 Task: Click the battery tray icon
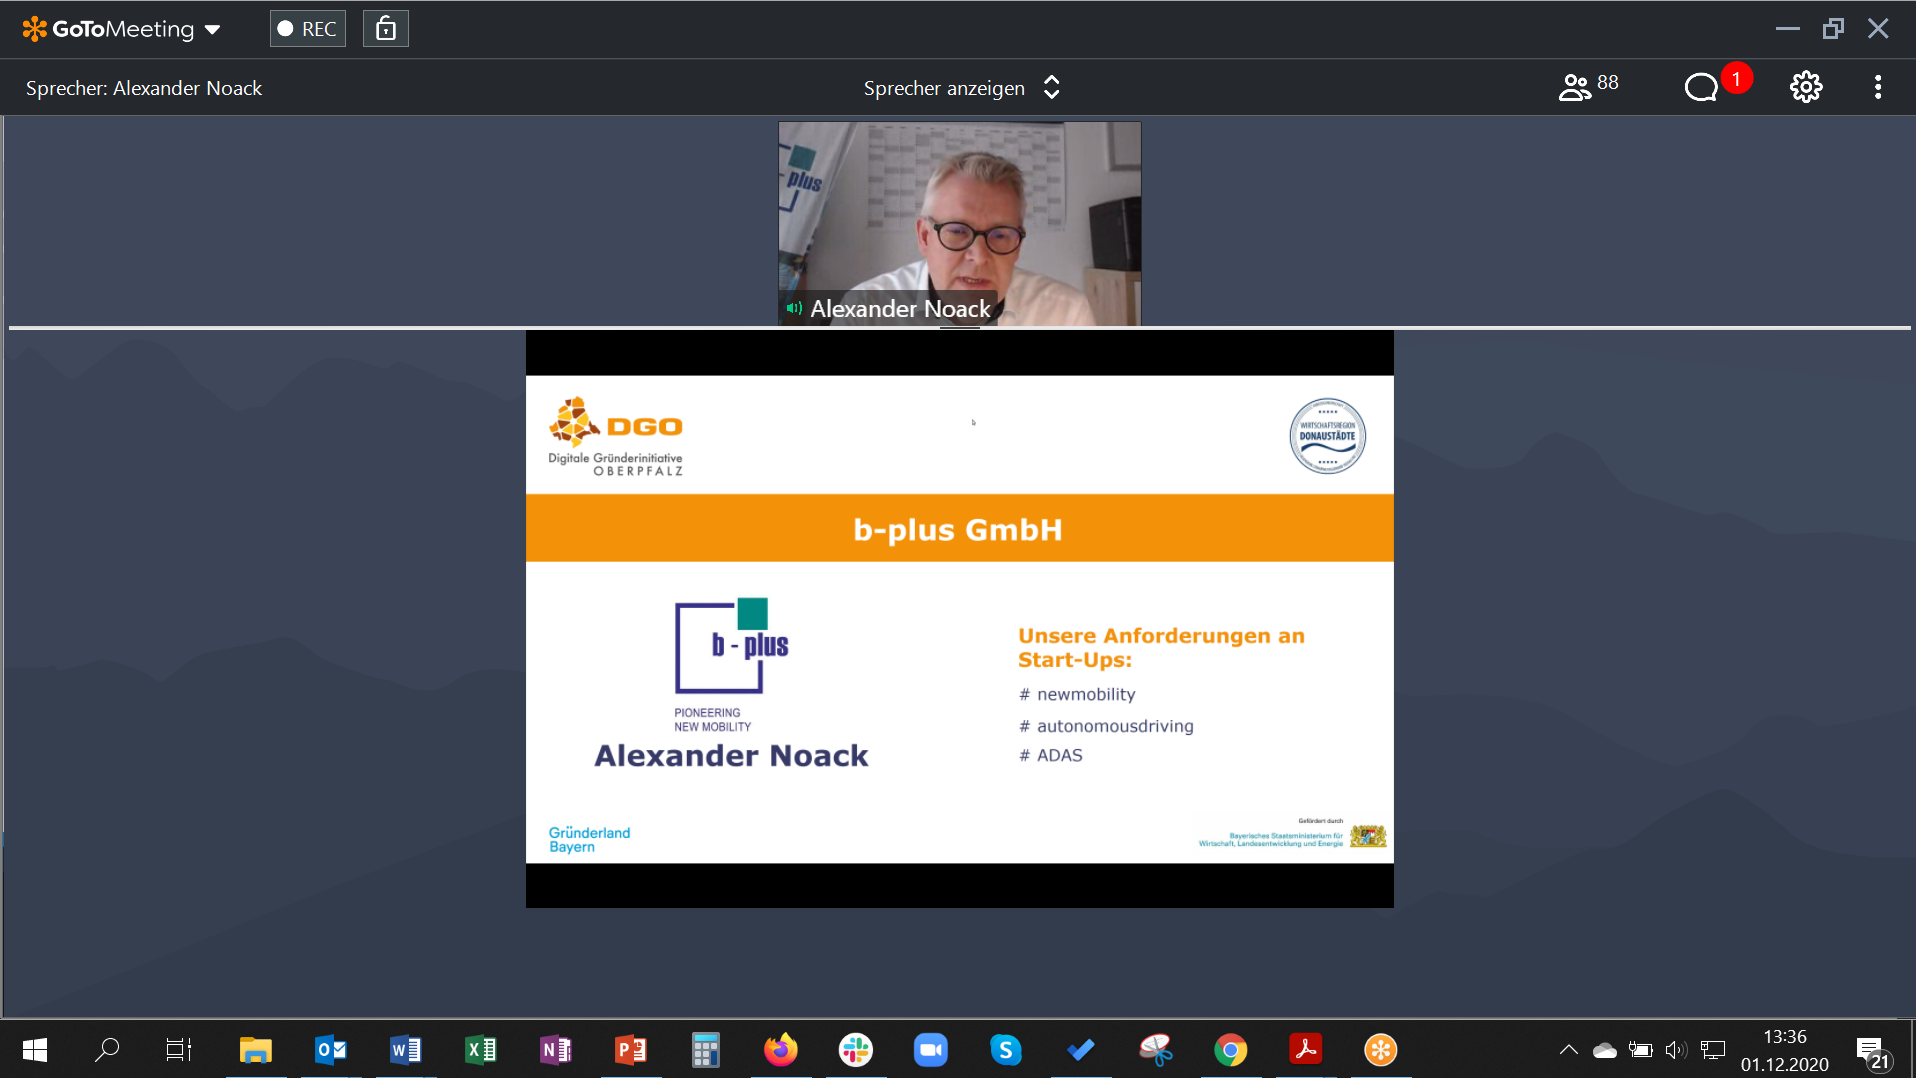coord(1641,1050)
